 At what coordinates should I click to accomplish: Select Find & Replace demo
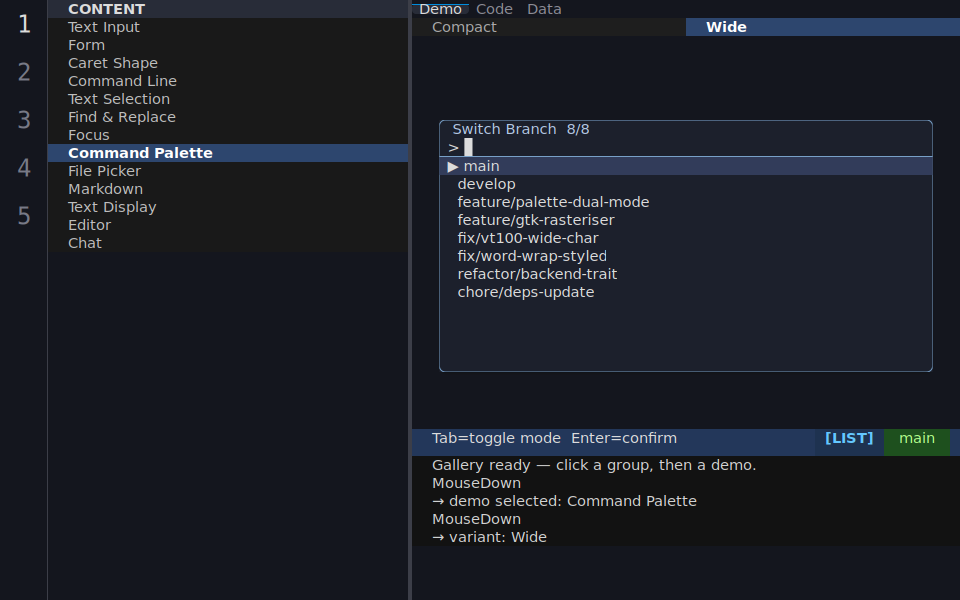[x=228, y=117]
